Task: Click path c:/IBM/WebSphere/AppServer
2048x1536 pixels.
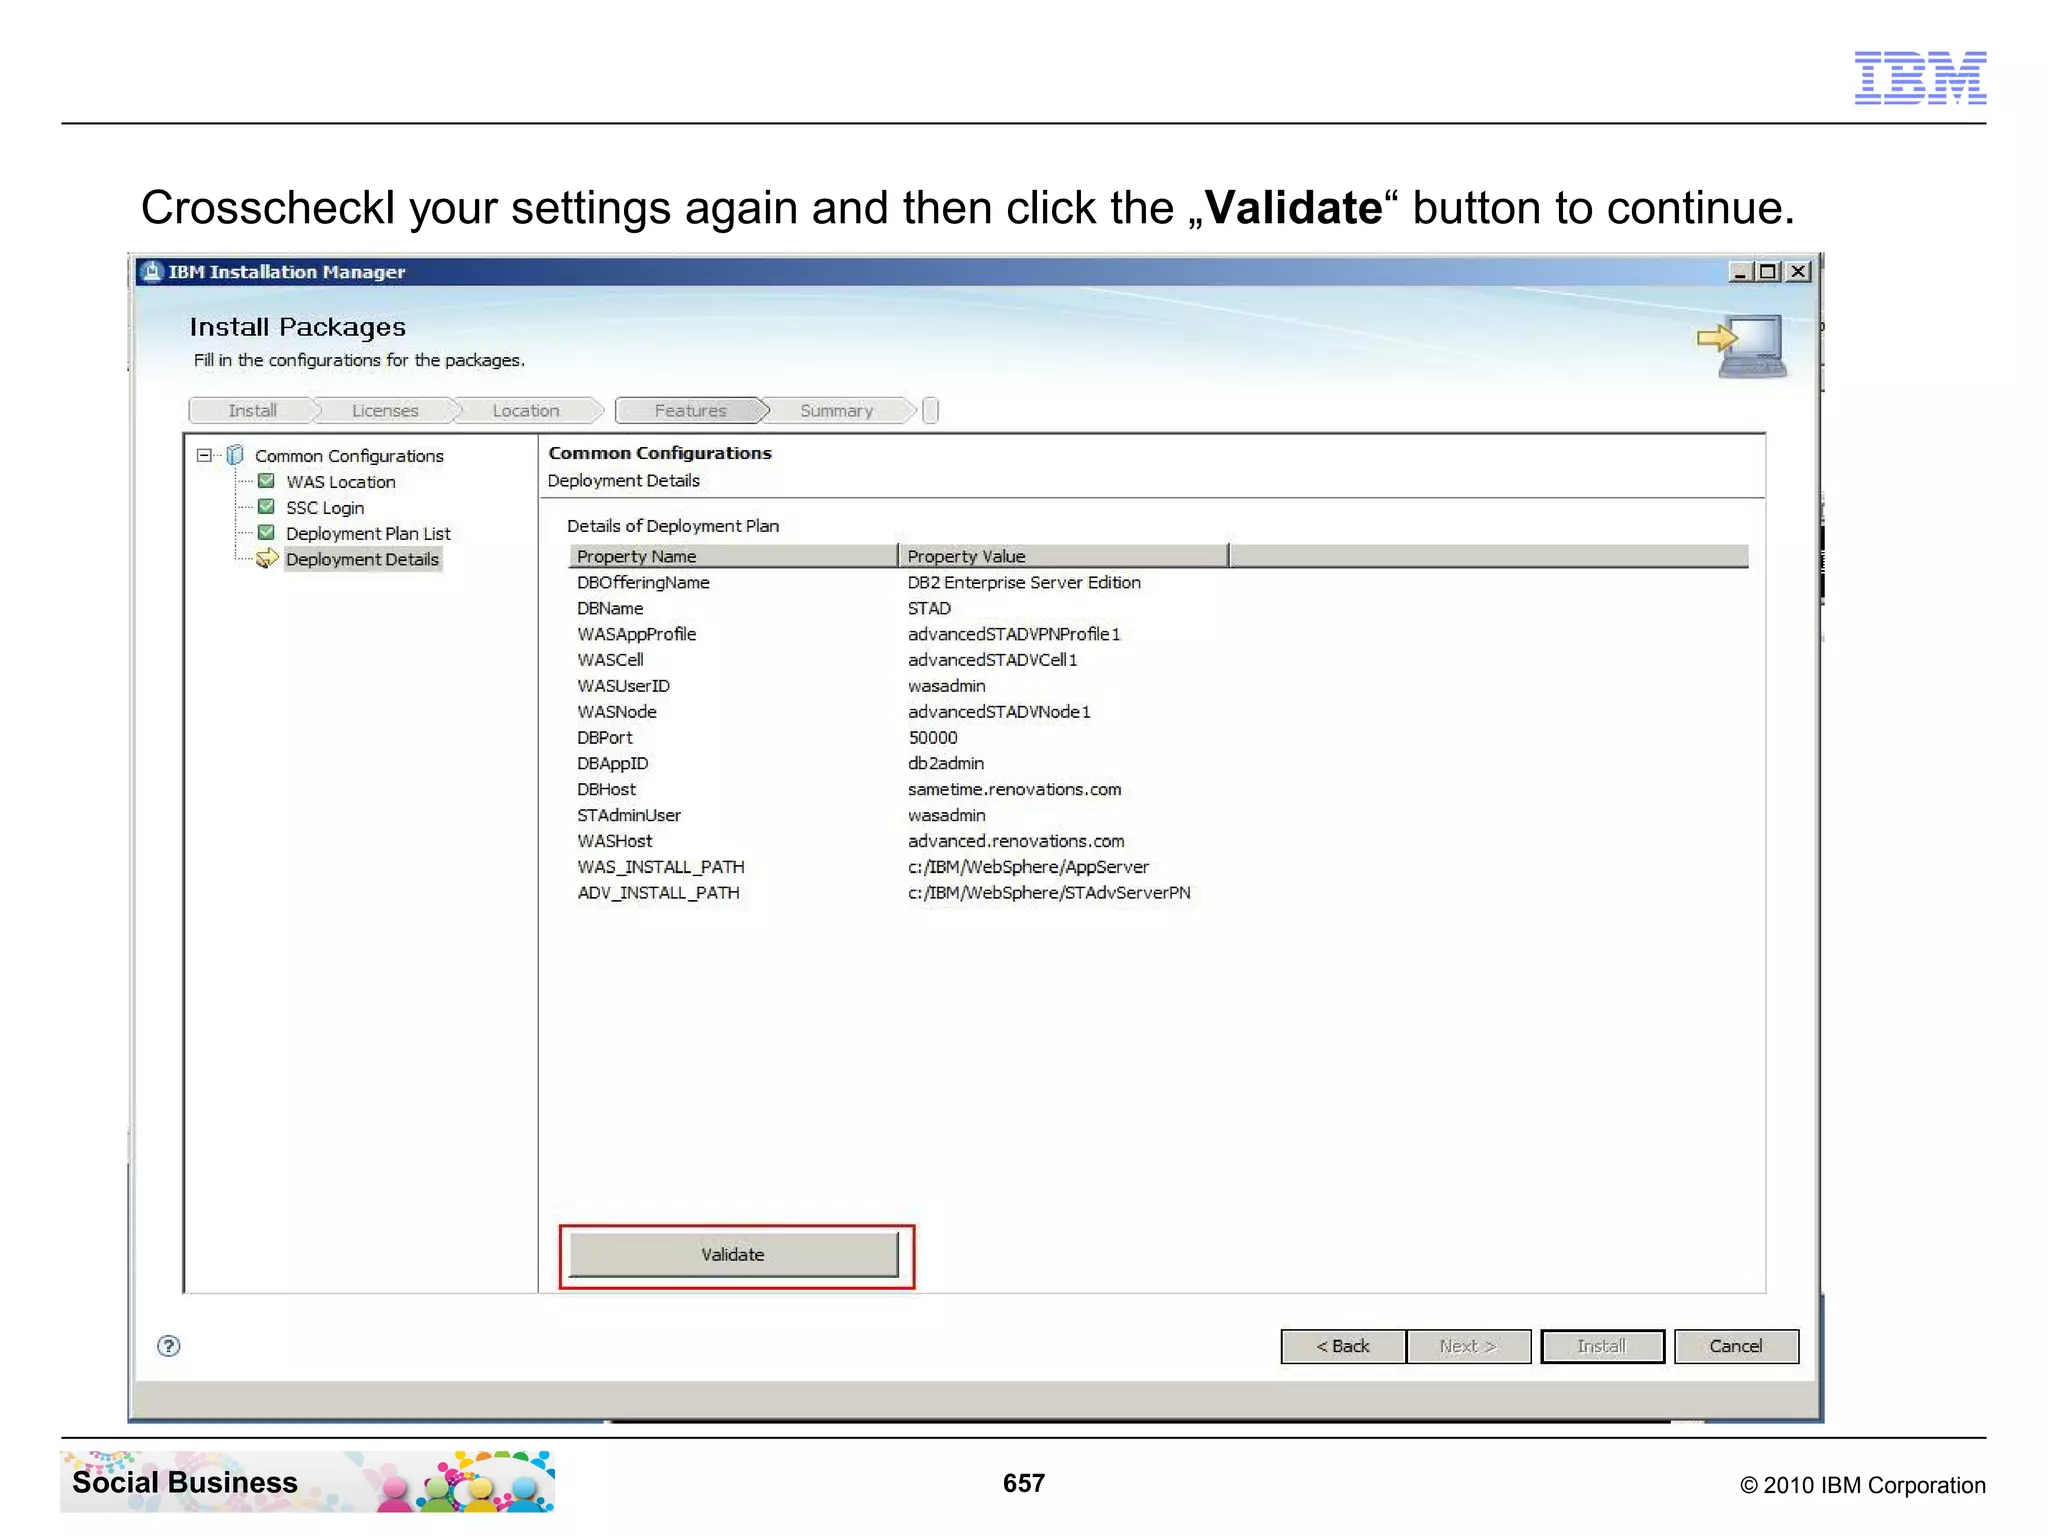Action: (1028, 868)
